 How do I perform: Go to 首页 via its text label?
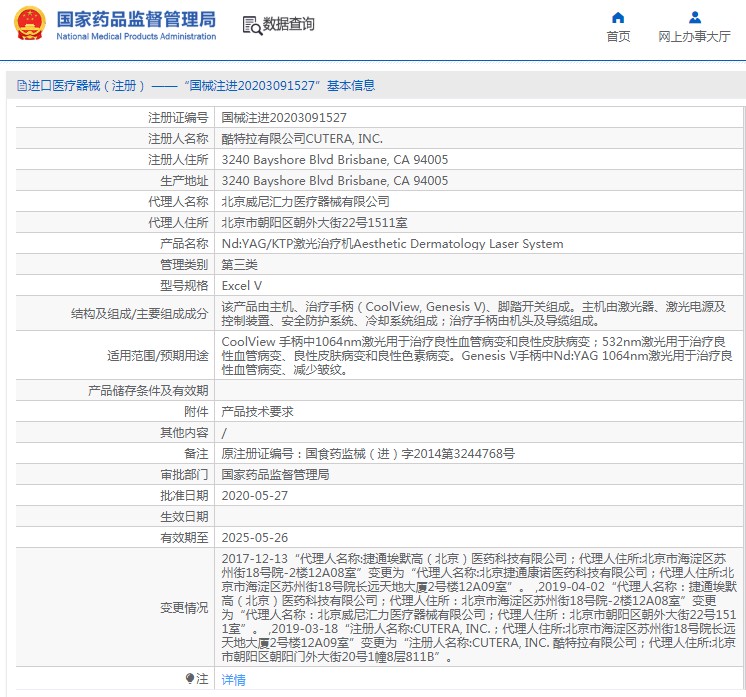618,37
